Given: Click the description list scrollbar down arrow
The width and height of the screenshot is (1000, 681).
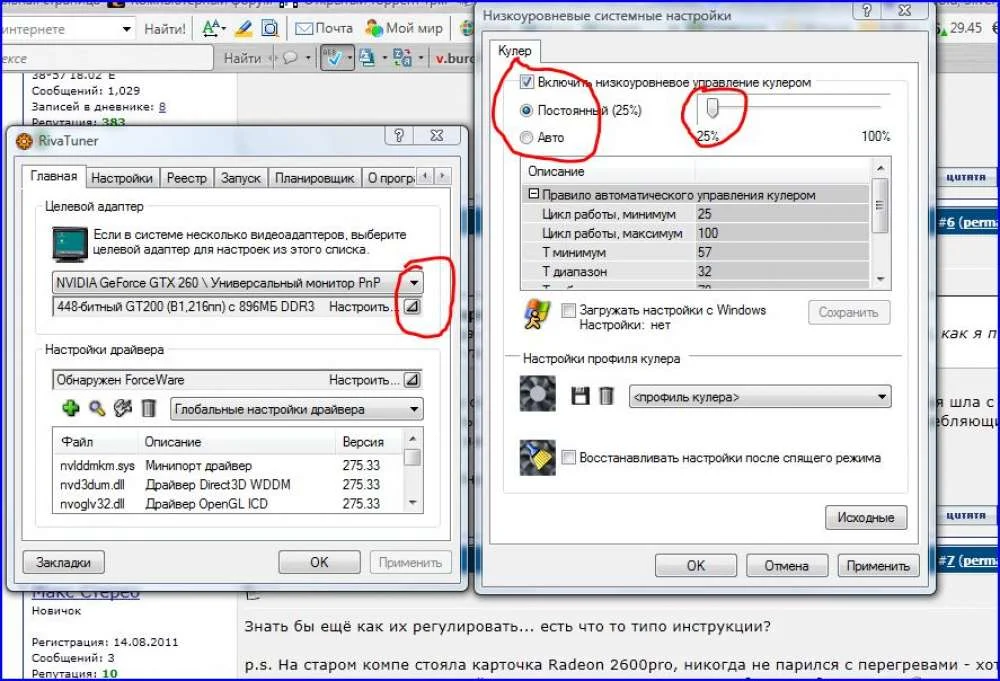Looking at the screenshot, I should [x=880, y=279].
